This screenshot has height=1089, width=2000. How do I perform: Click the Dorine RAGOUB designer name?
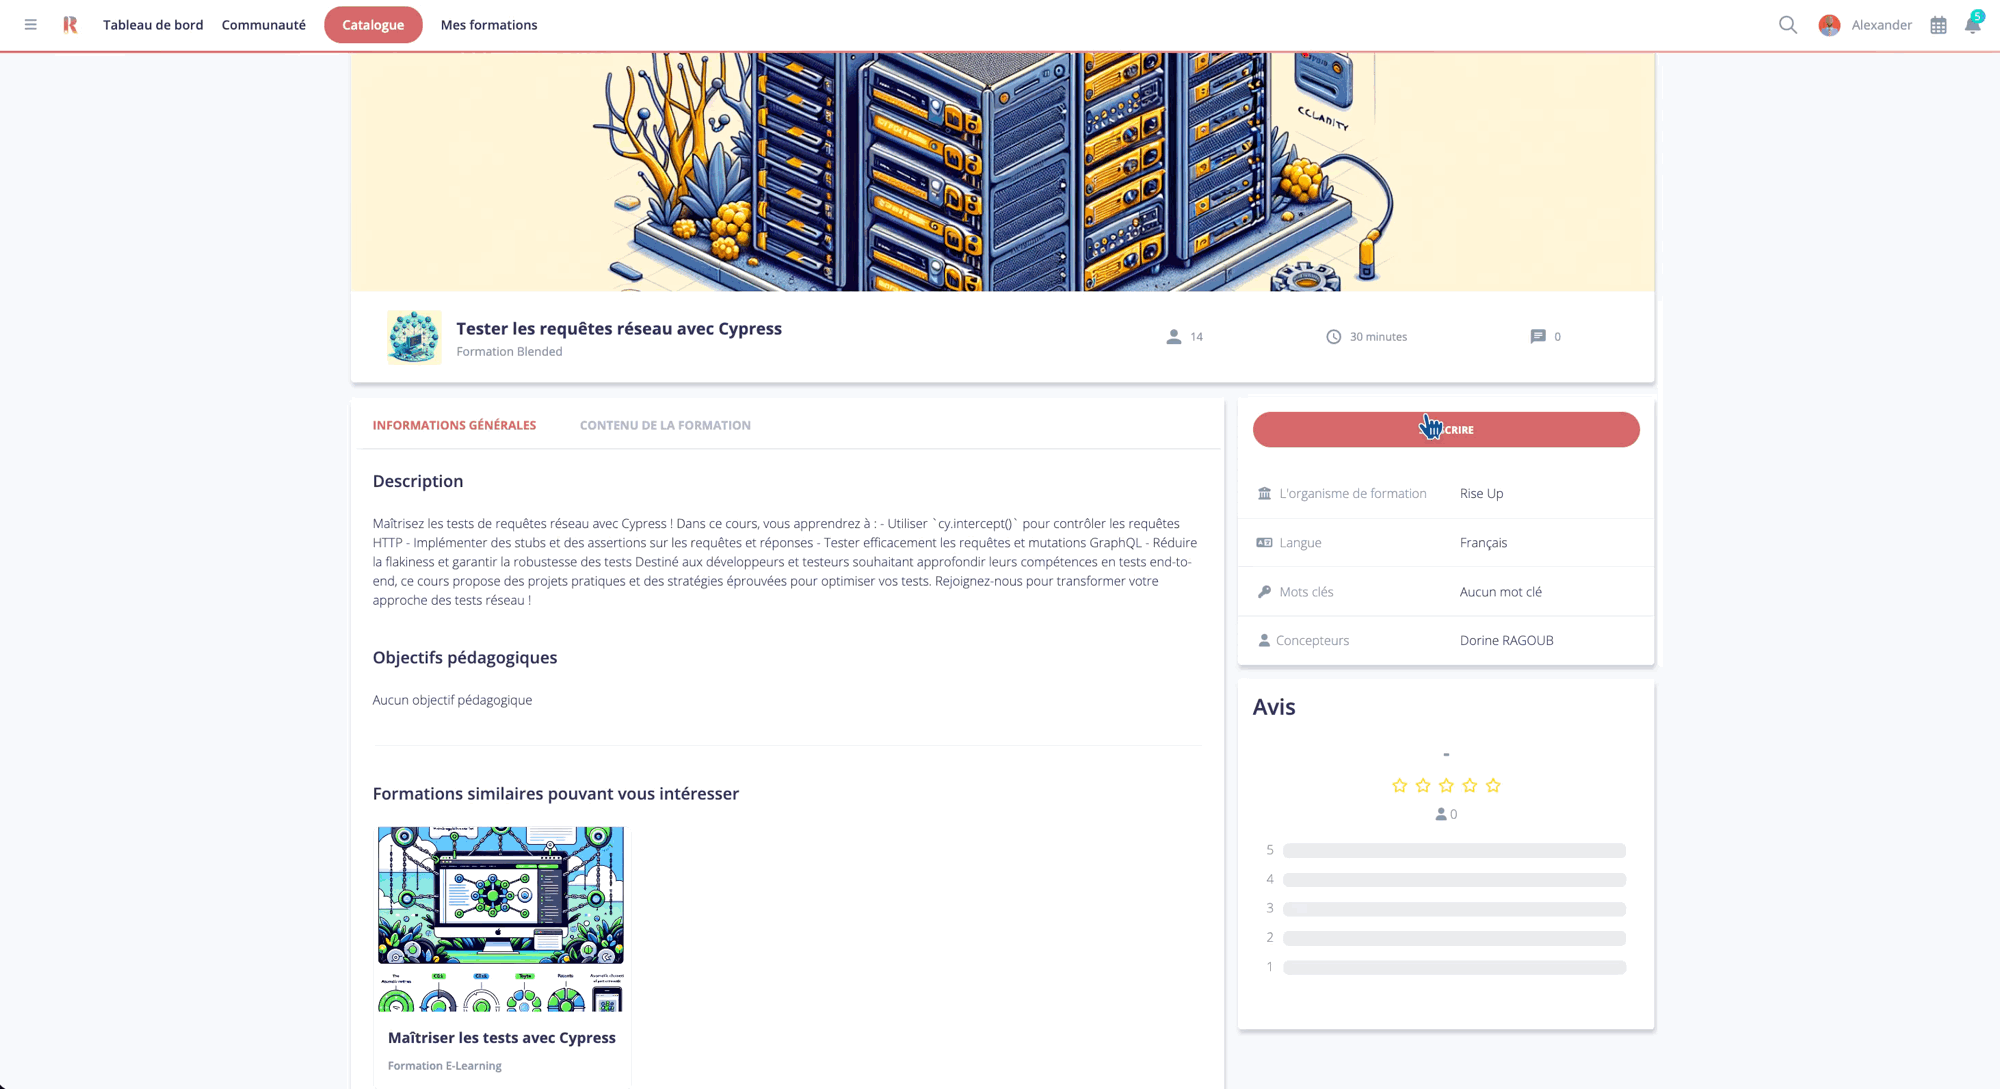(1506, 641)
